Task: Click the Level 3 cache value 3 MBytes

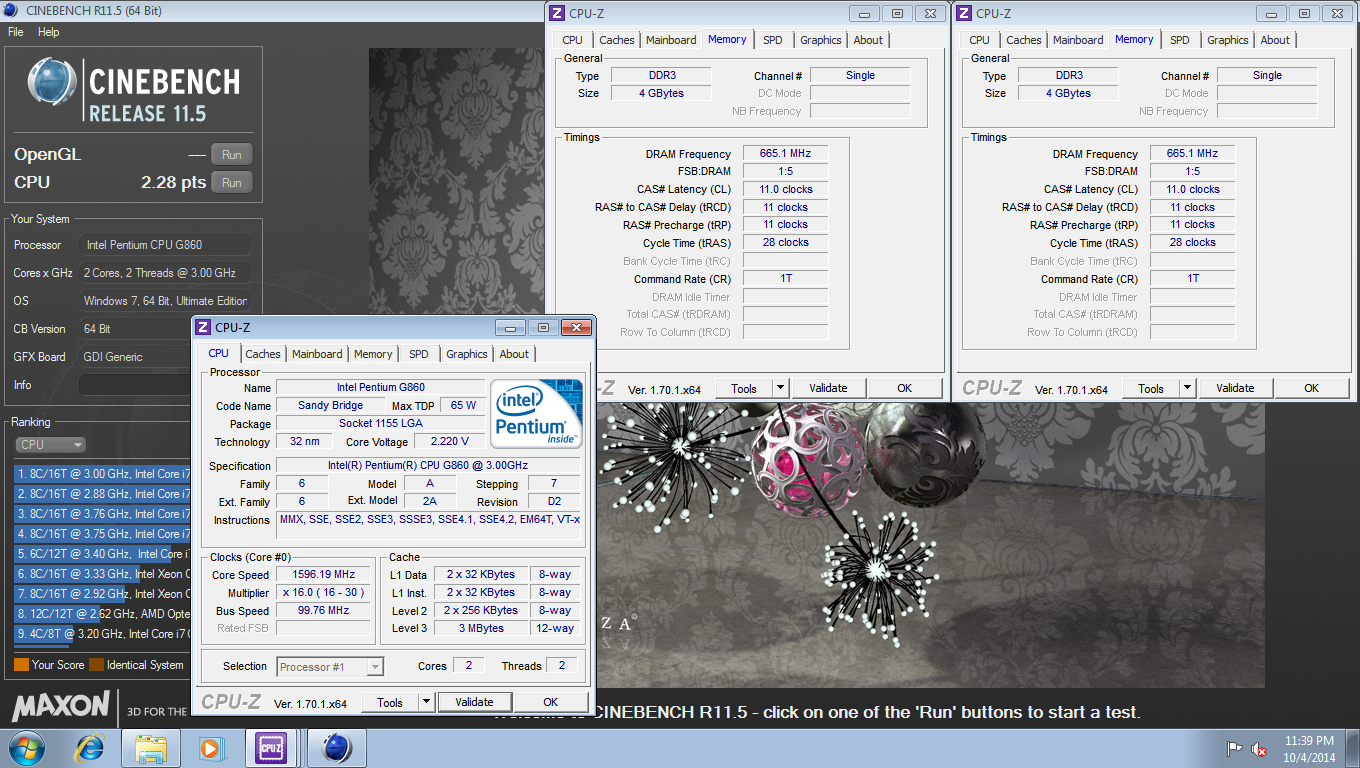Action: click(x=482, y=629)
